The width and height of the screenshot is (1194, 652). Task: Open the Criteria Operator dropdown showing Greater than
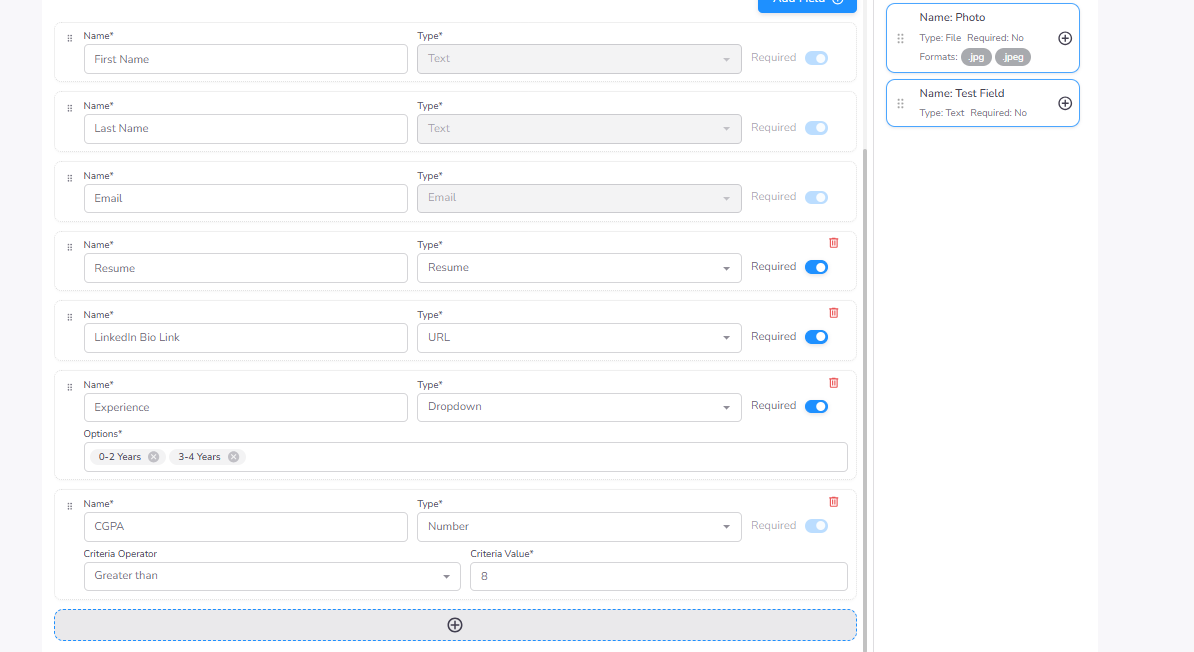pyautogui.click(x=271, y=576)
